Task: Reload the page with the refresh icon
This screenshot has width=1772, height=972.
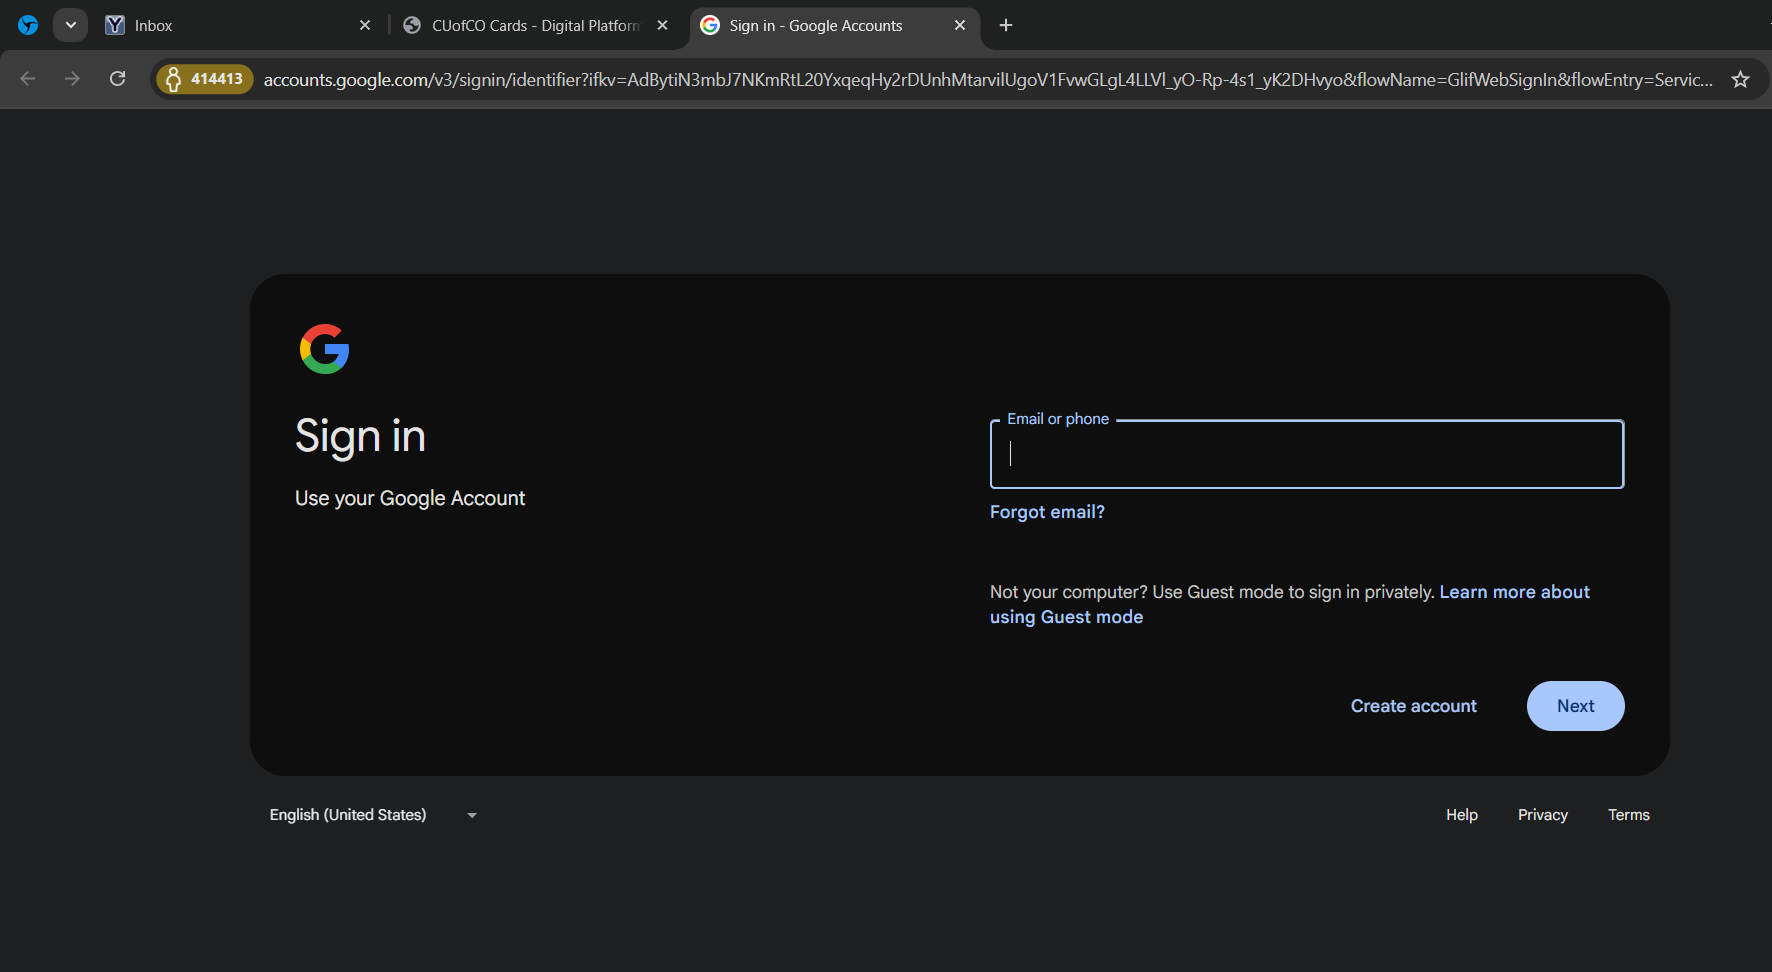Action: click(117, 79)
